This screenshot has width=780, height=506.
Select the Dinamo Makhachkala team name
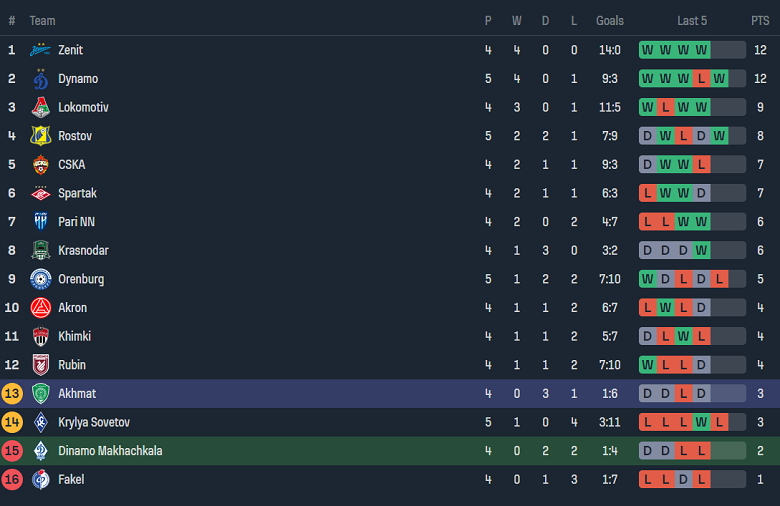(x=110, y=451)
